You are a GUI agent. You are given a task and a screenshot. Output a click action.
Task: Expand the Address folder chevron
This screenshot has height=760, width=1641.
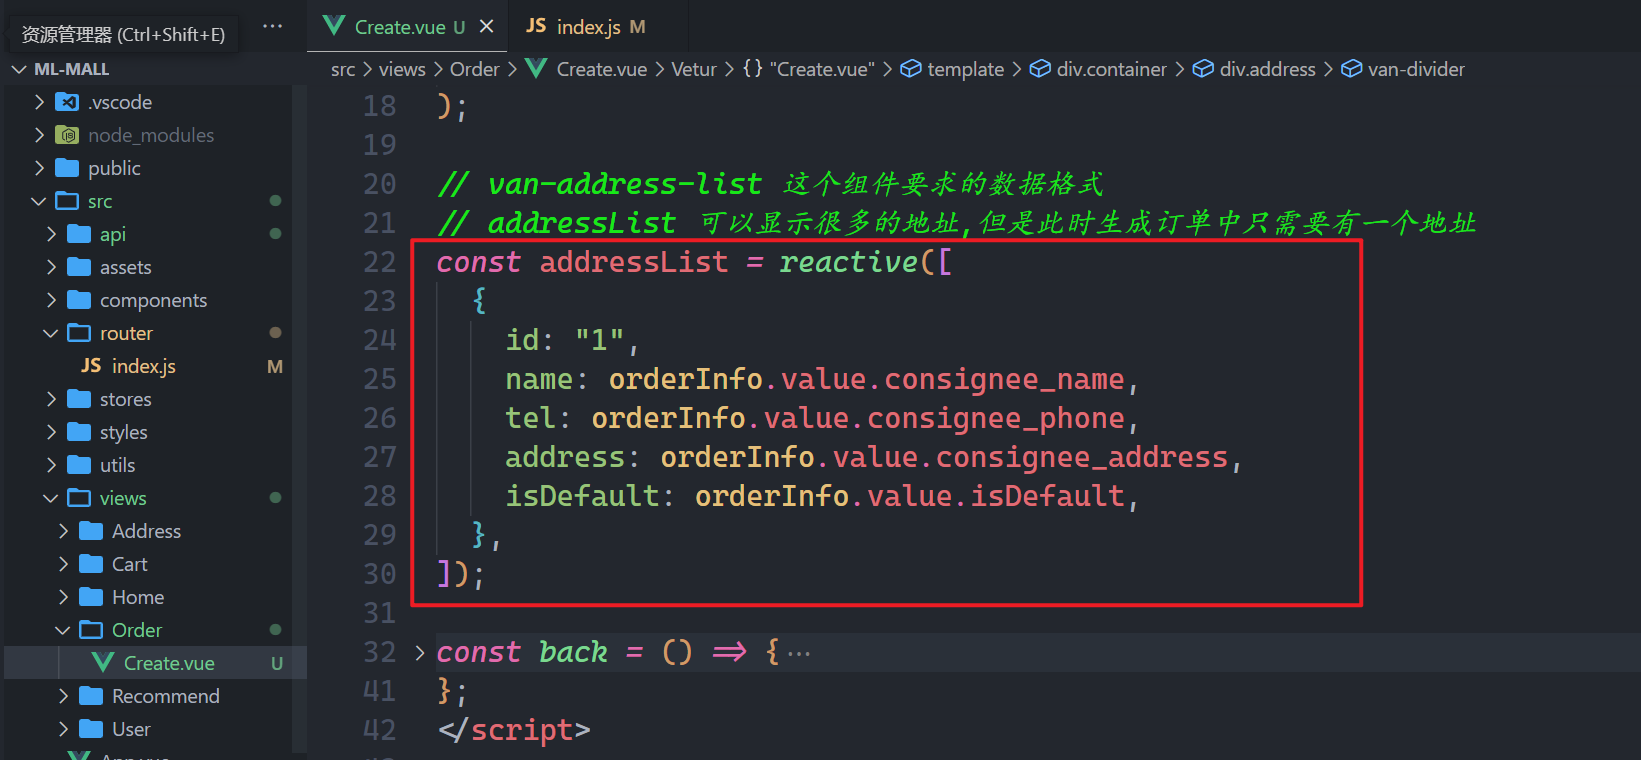tap(63, 531)
